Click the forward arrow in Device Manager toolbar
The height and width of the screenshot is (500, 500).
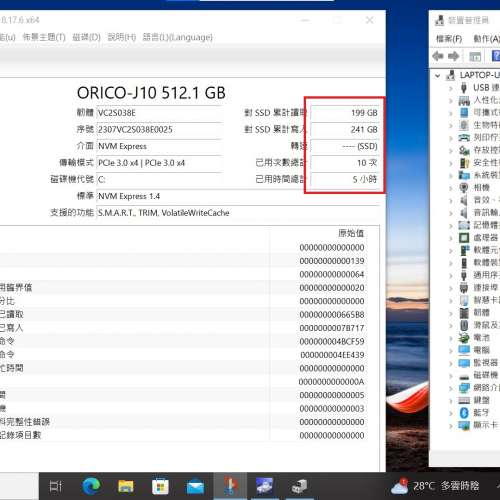pyautogui.click(x=454, y=56)
